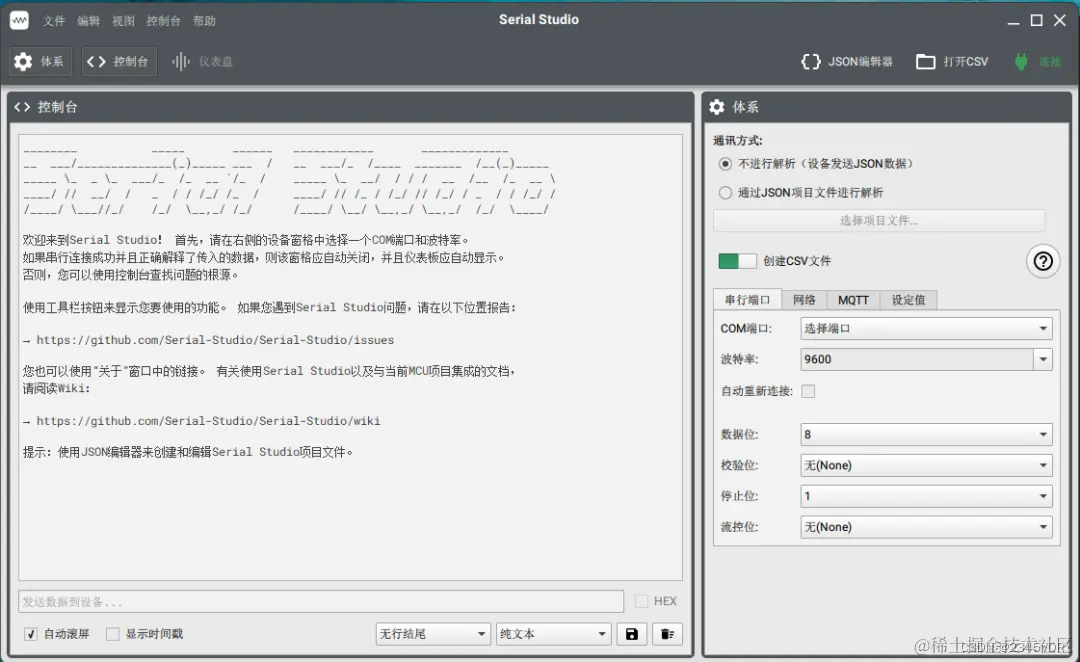Open the 仪表盘 dashboard toolbar button

click(x=202, y=62)
